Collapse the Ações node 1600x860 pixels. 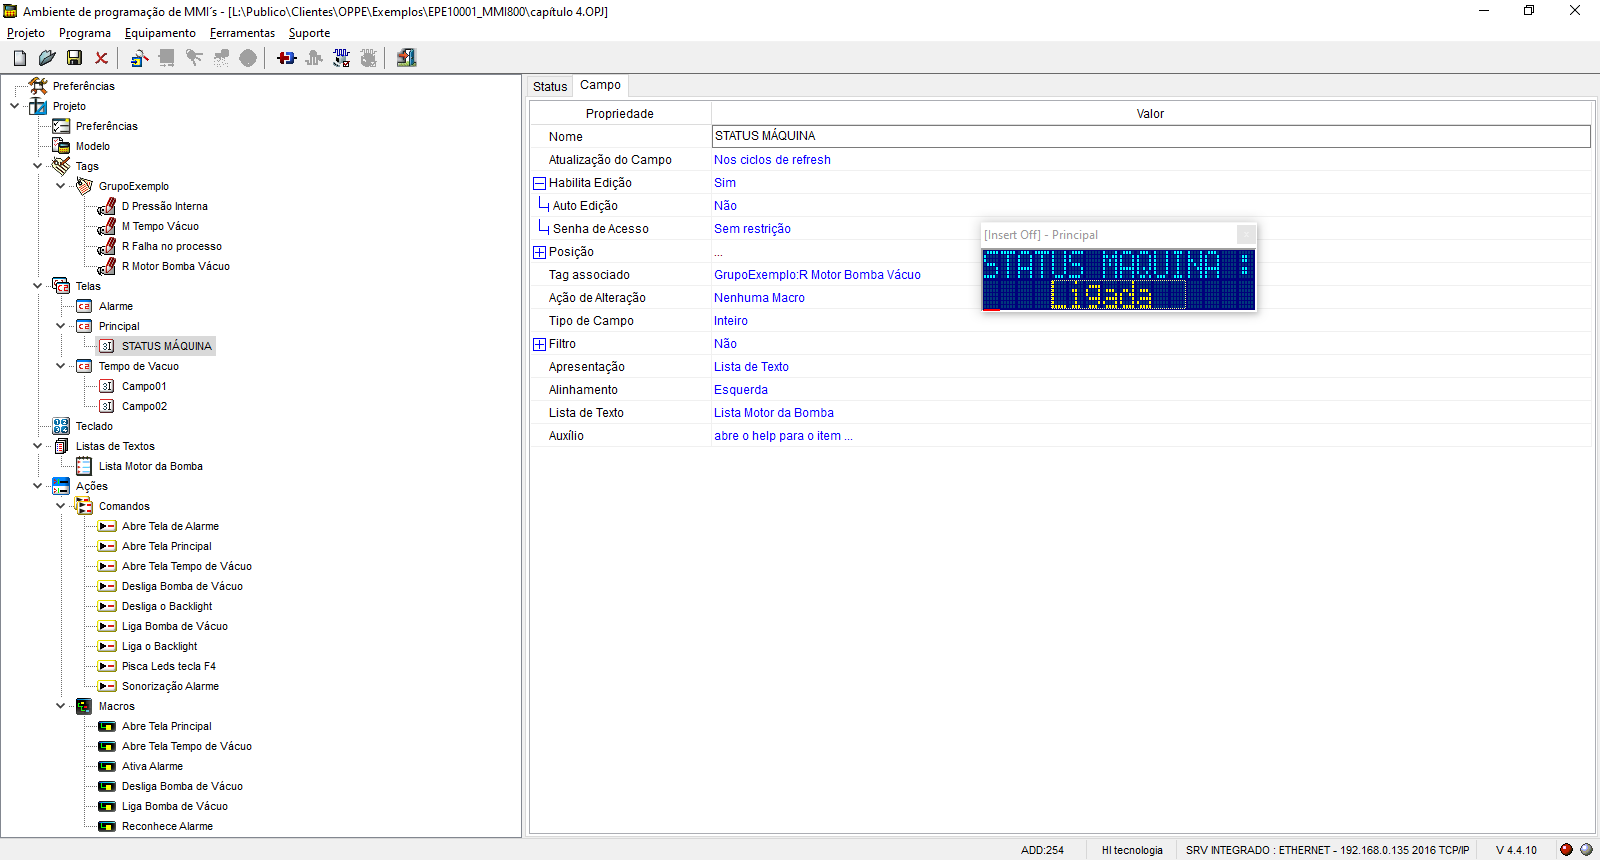(38, 486)
